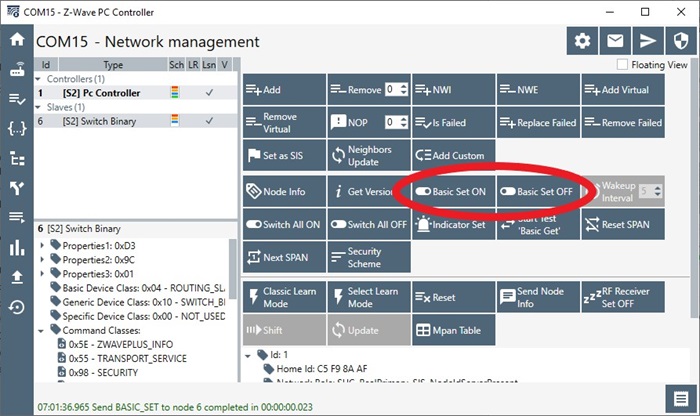Select 0x55 - TRANSPORT_SERVICE command class
This screenshot has height=416, width=700.
[x=127, y=358]
